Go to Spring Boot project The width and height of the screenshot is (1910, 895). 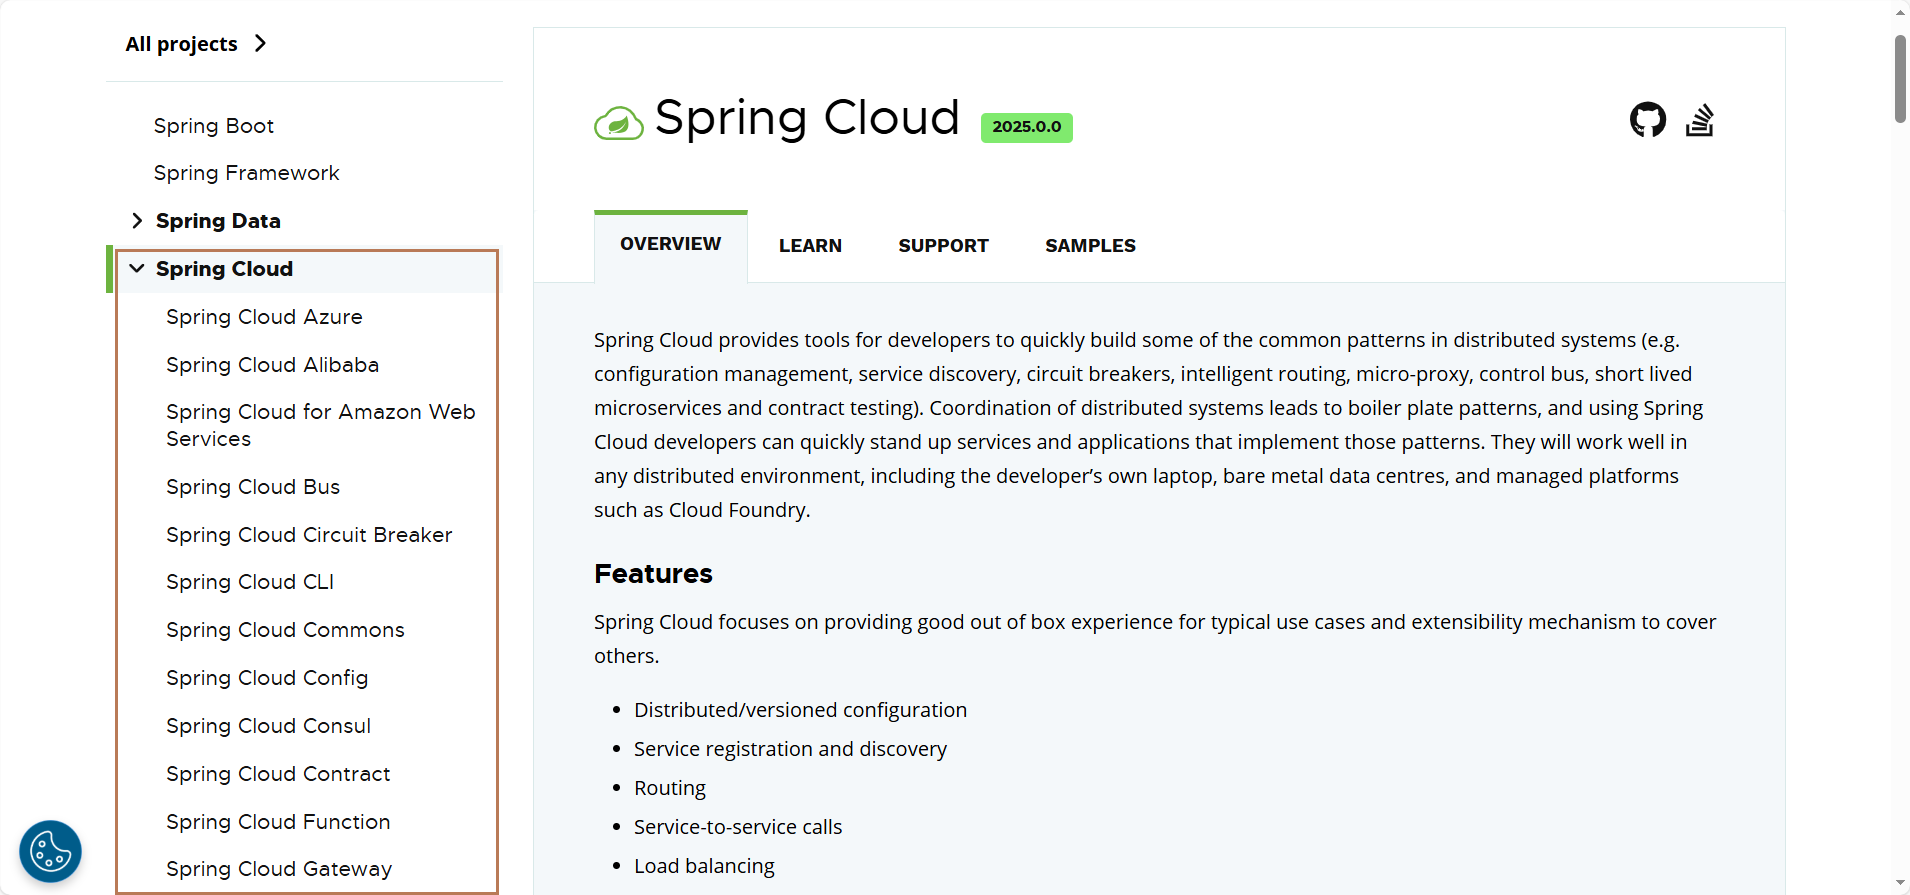214,126
